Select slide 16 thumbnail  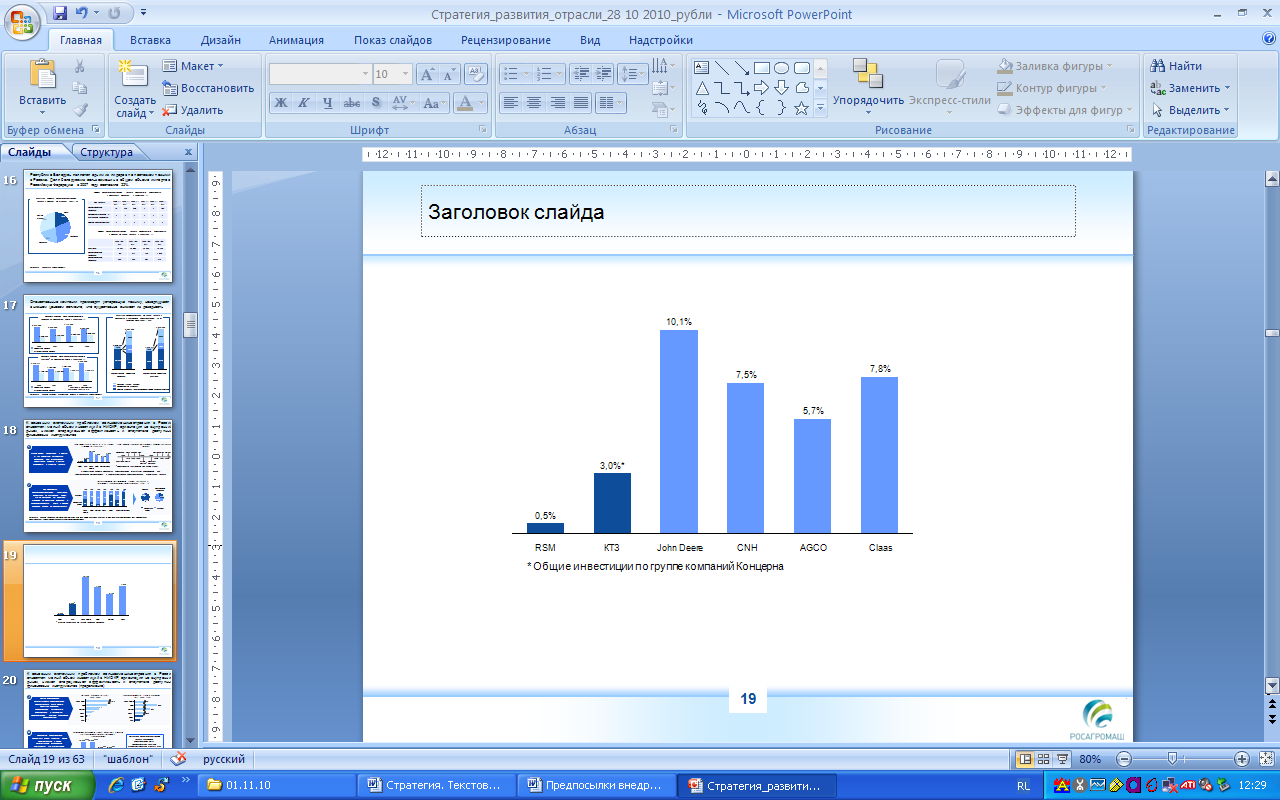coord(98,226)
